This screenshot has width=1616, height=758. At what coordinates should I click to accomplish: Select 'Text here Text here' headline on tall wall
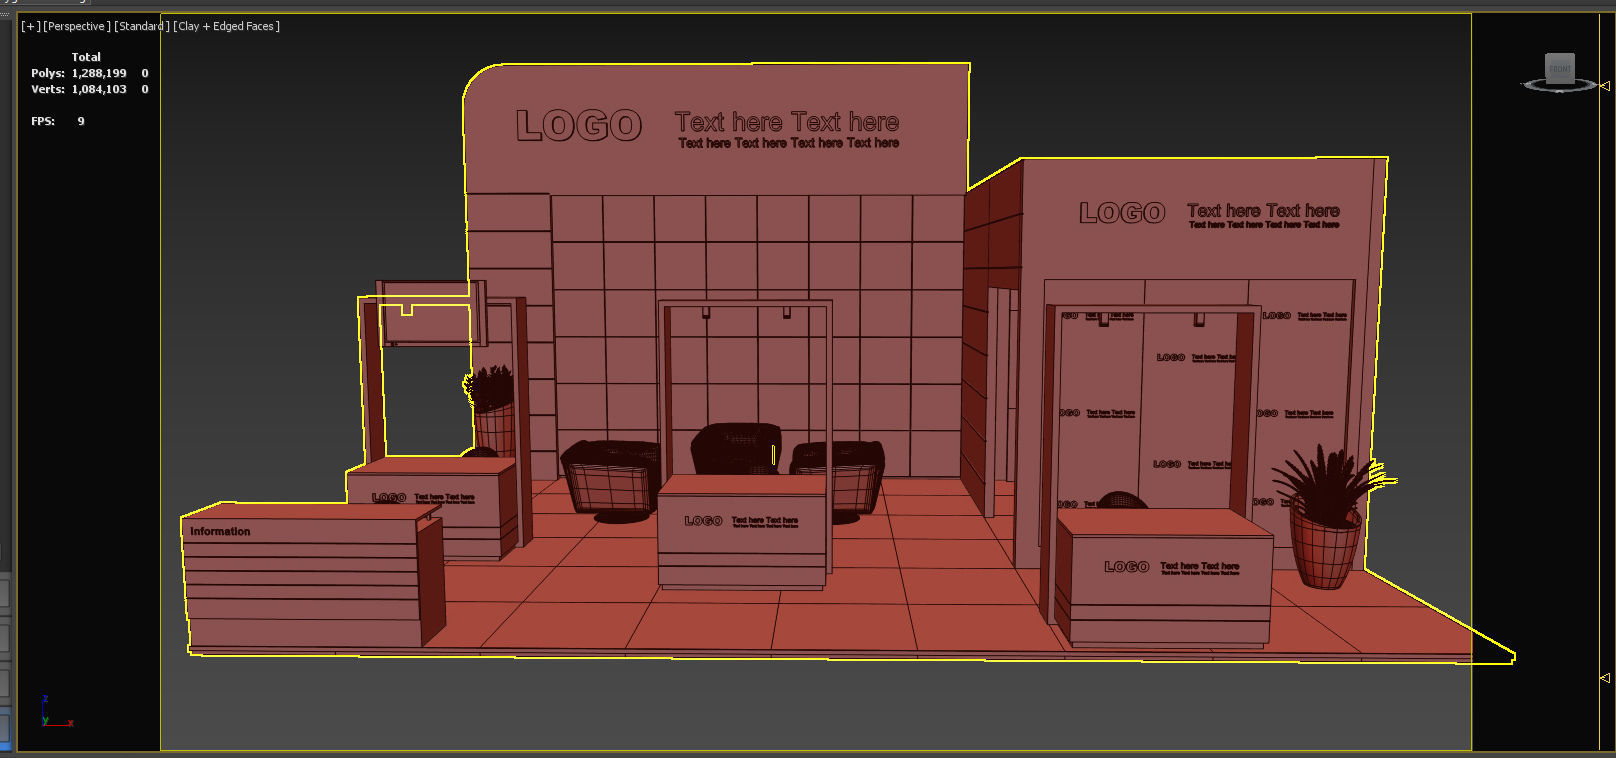tap(787, 122)
